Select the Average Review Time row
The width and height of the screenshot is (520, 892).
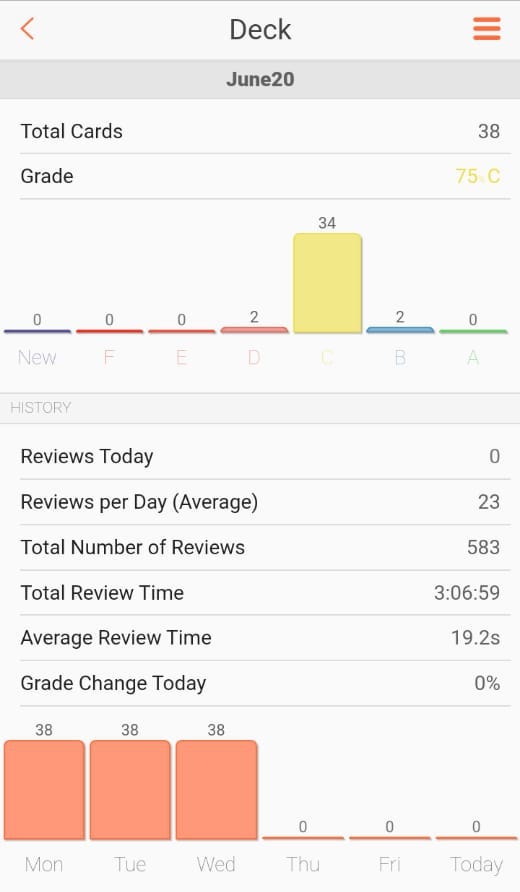tap(260, 638)
